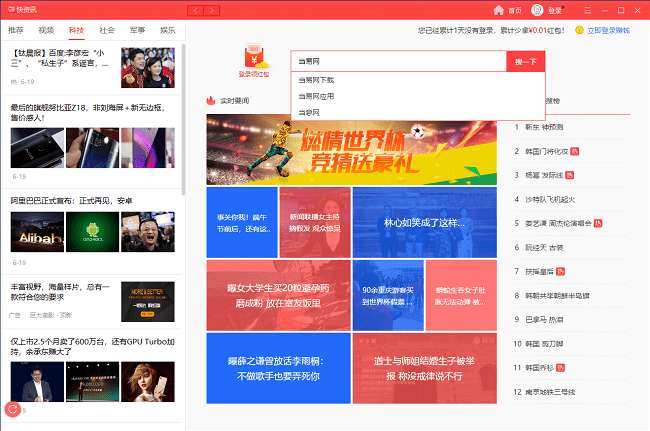Switch to the 视频 tab

[46, 30]
